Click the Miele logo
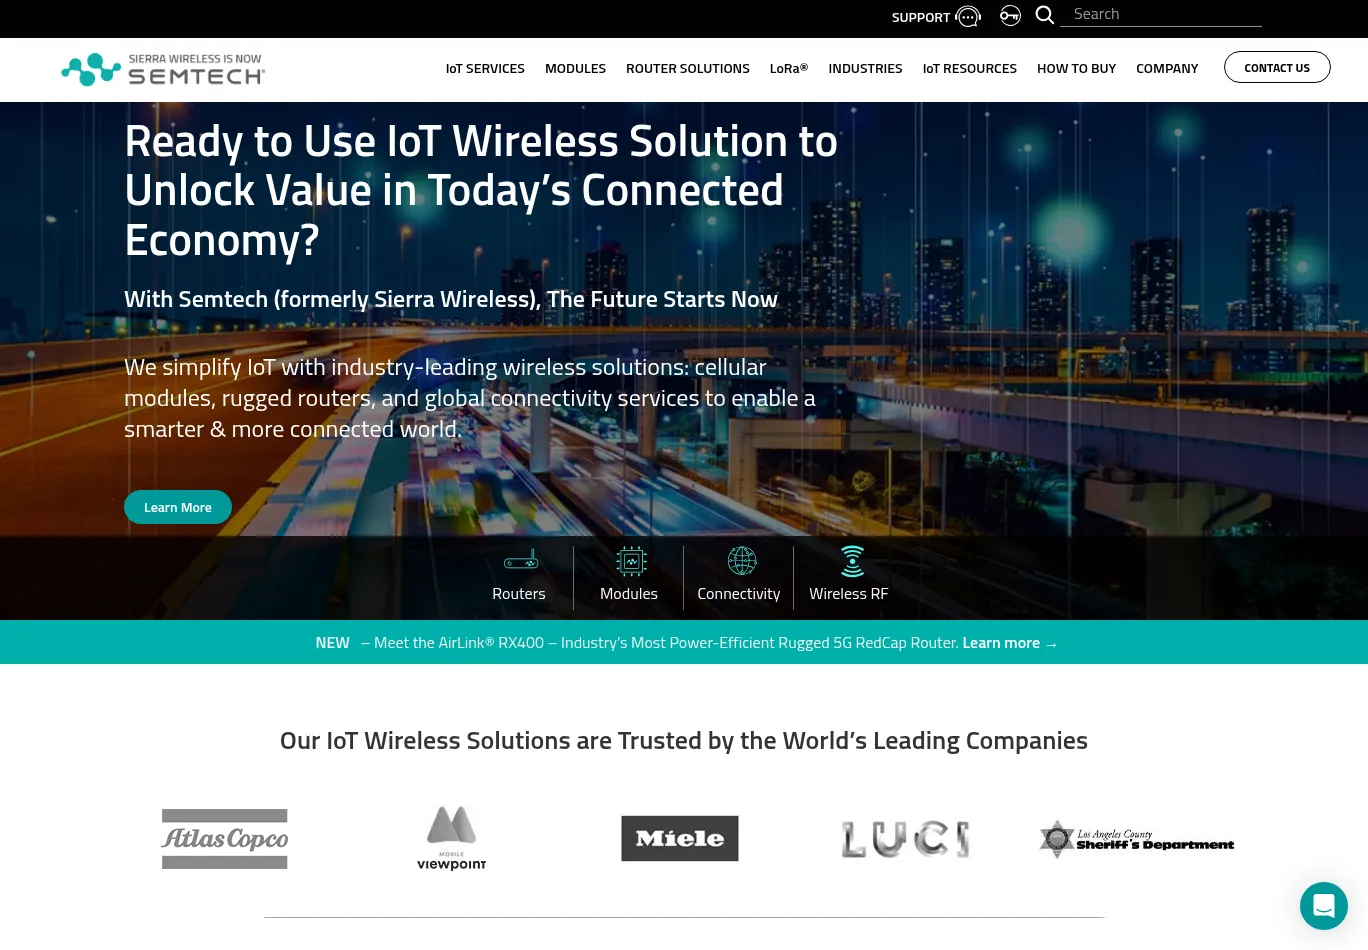1368x950 pixels. (x=679, y=838)
